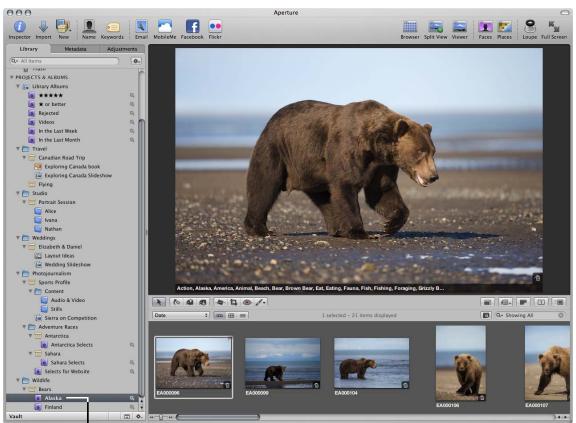This screenshot has height=423, width=576.
Task: Select the Alice album
Action: point(72,211)
